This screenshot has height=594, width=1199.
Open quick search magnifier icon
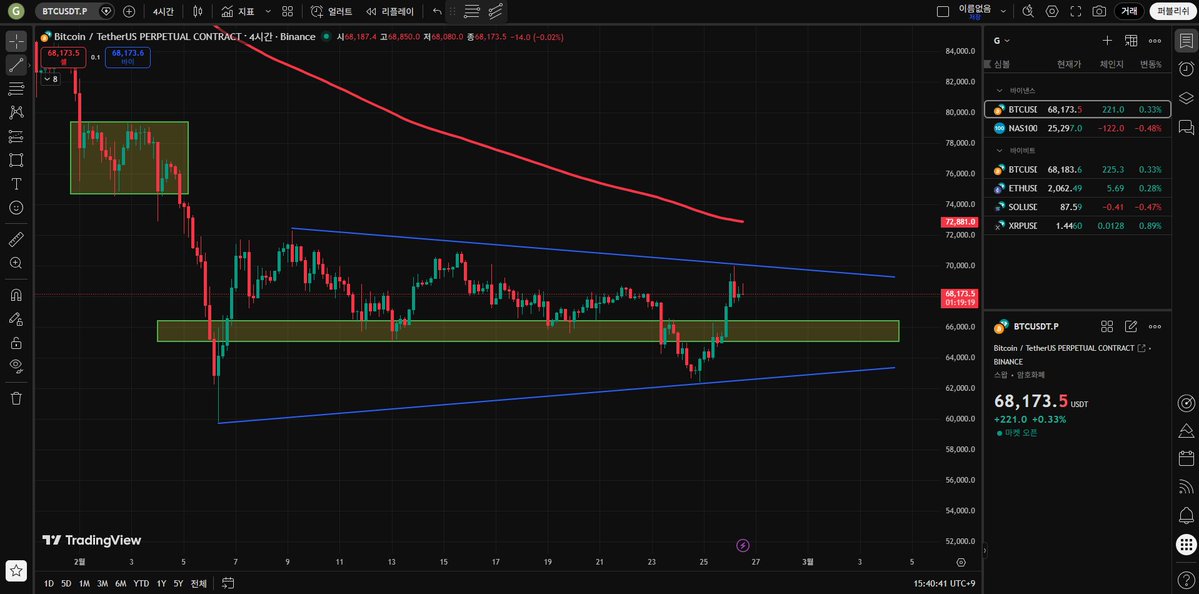point(1028,11)
